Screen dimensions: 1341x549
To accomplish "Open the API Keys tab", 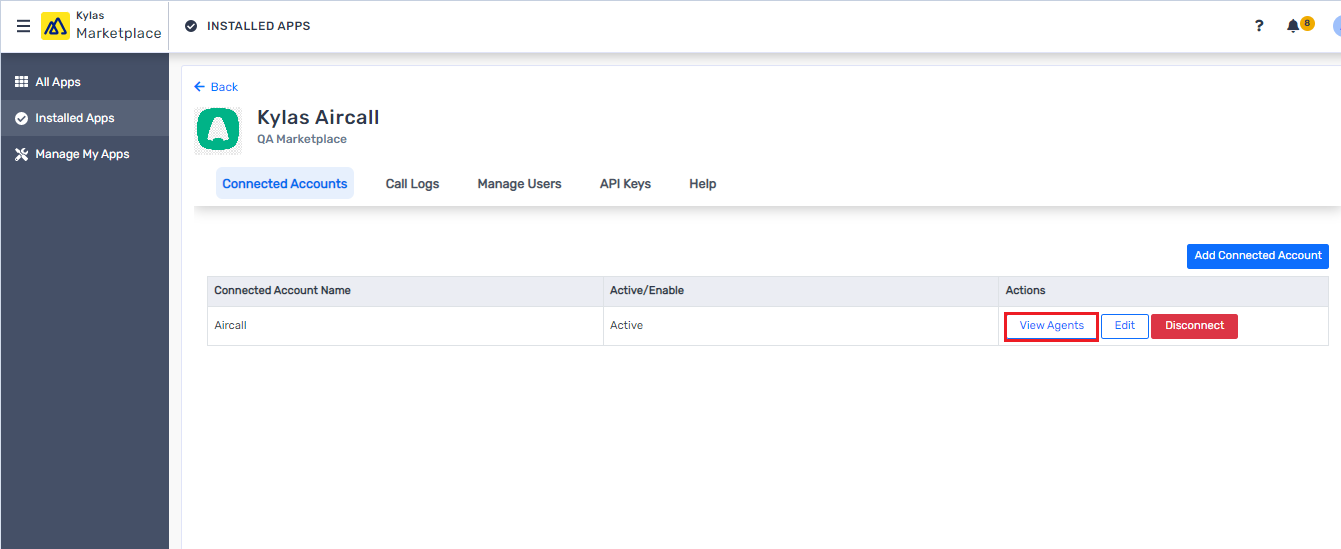I will pos(625,184).
